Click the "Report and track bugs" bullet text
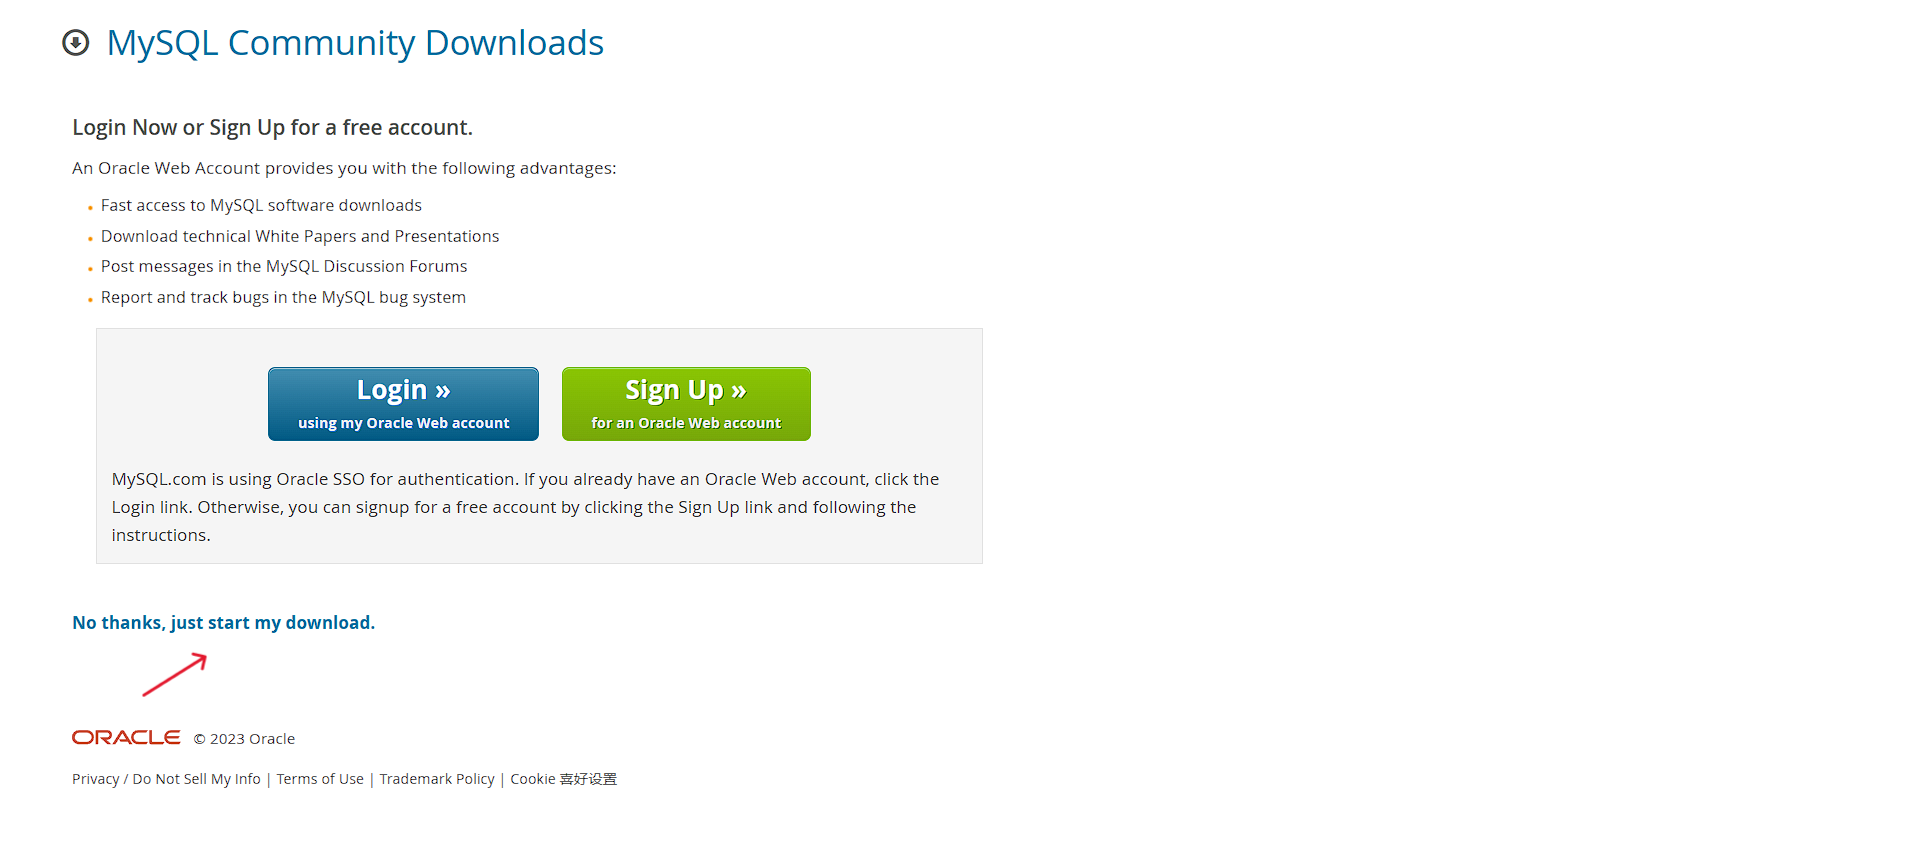This screenshot has height=841, width=1914. click(x=283, y=297)
